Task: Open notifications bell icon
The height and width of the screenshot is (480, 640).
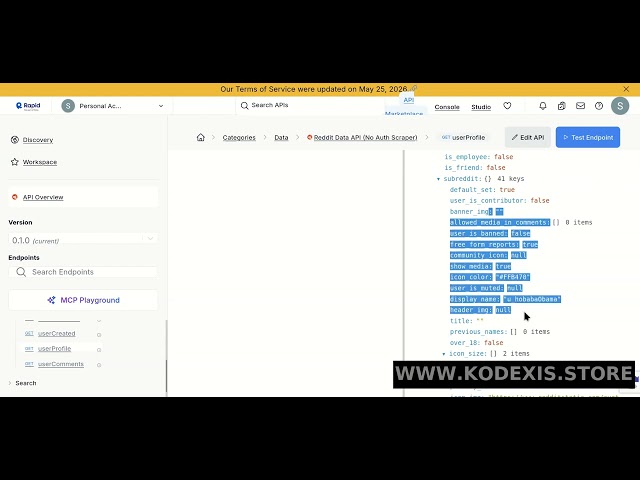Action: pos(542,106)
